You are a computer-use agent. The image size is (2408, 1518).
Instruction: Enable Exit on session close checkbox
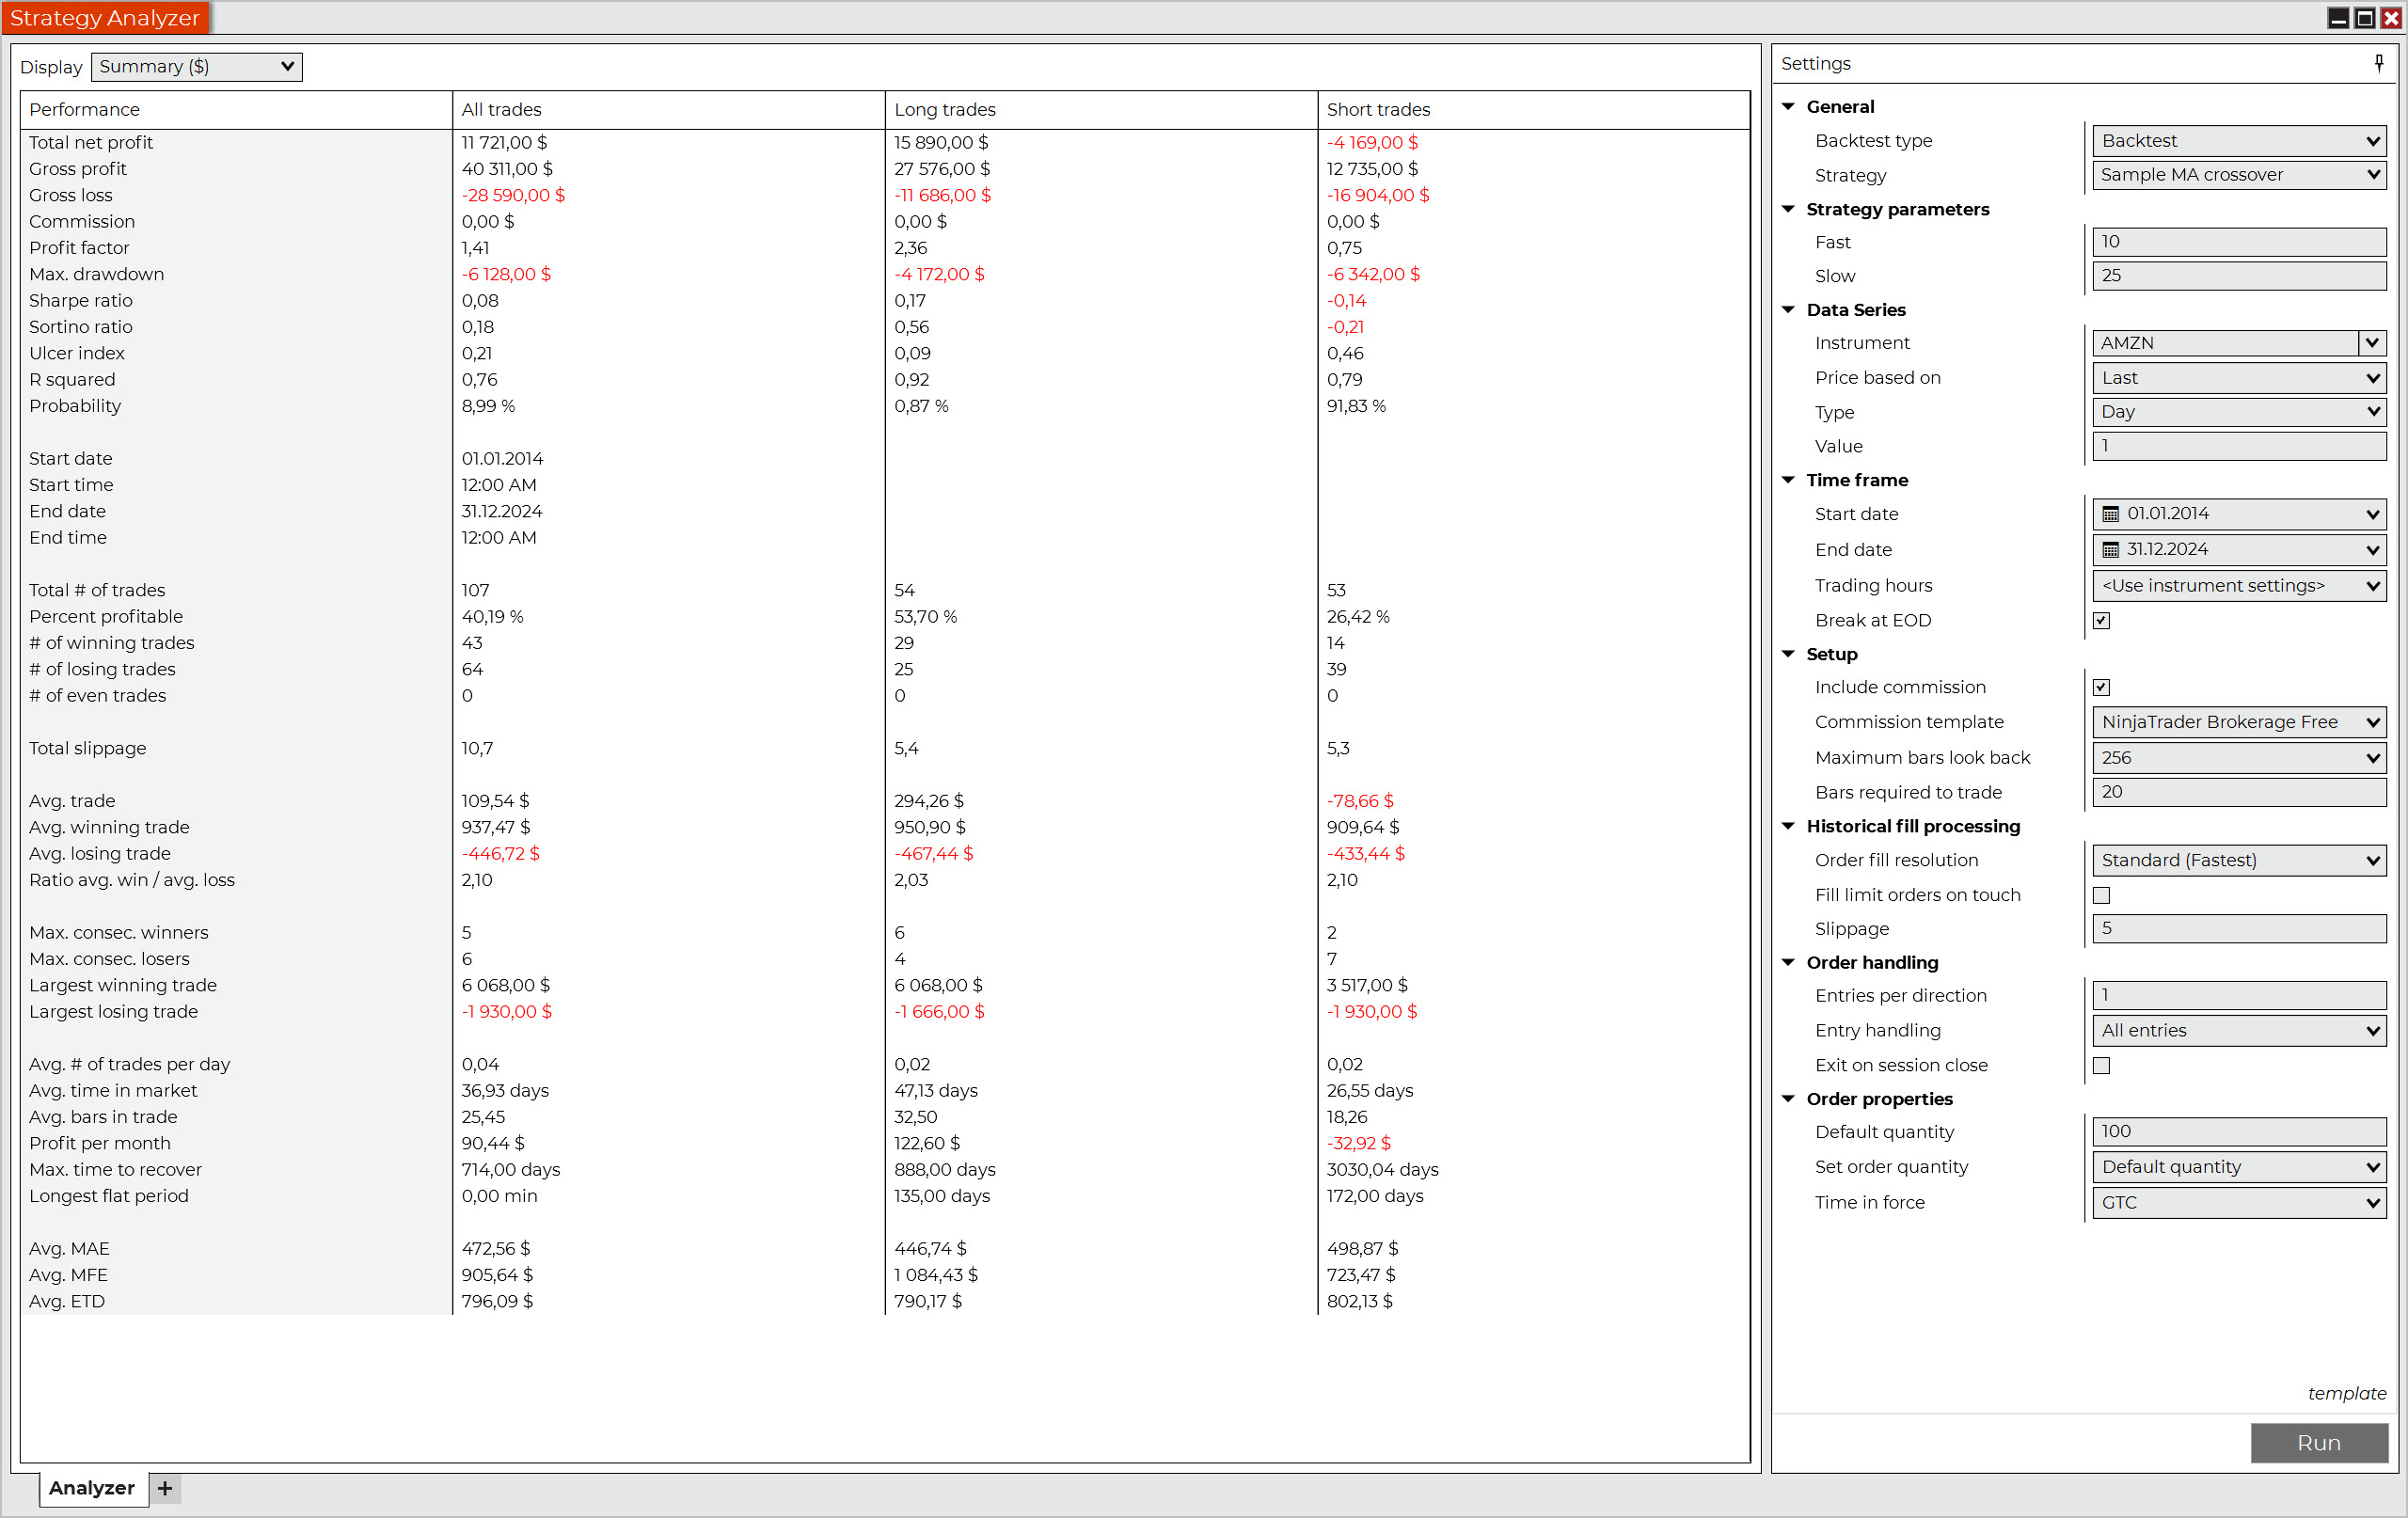[x=2101, y=1065]
